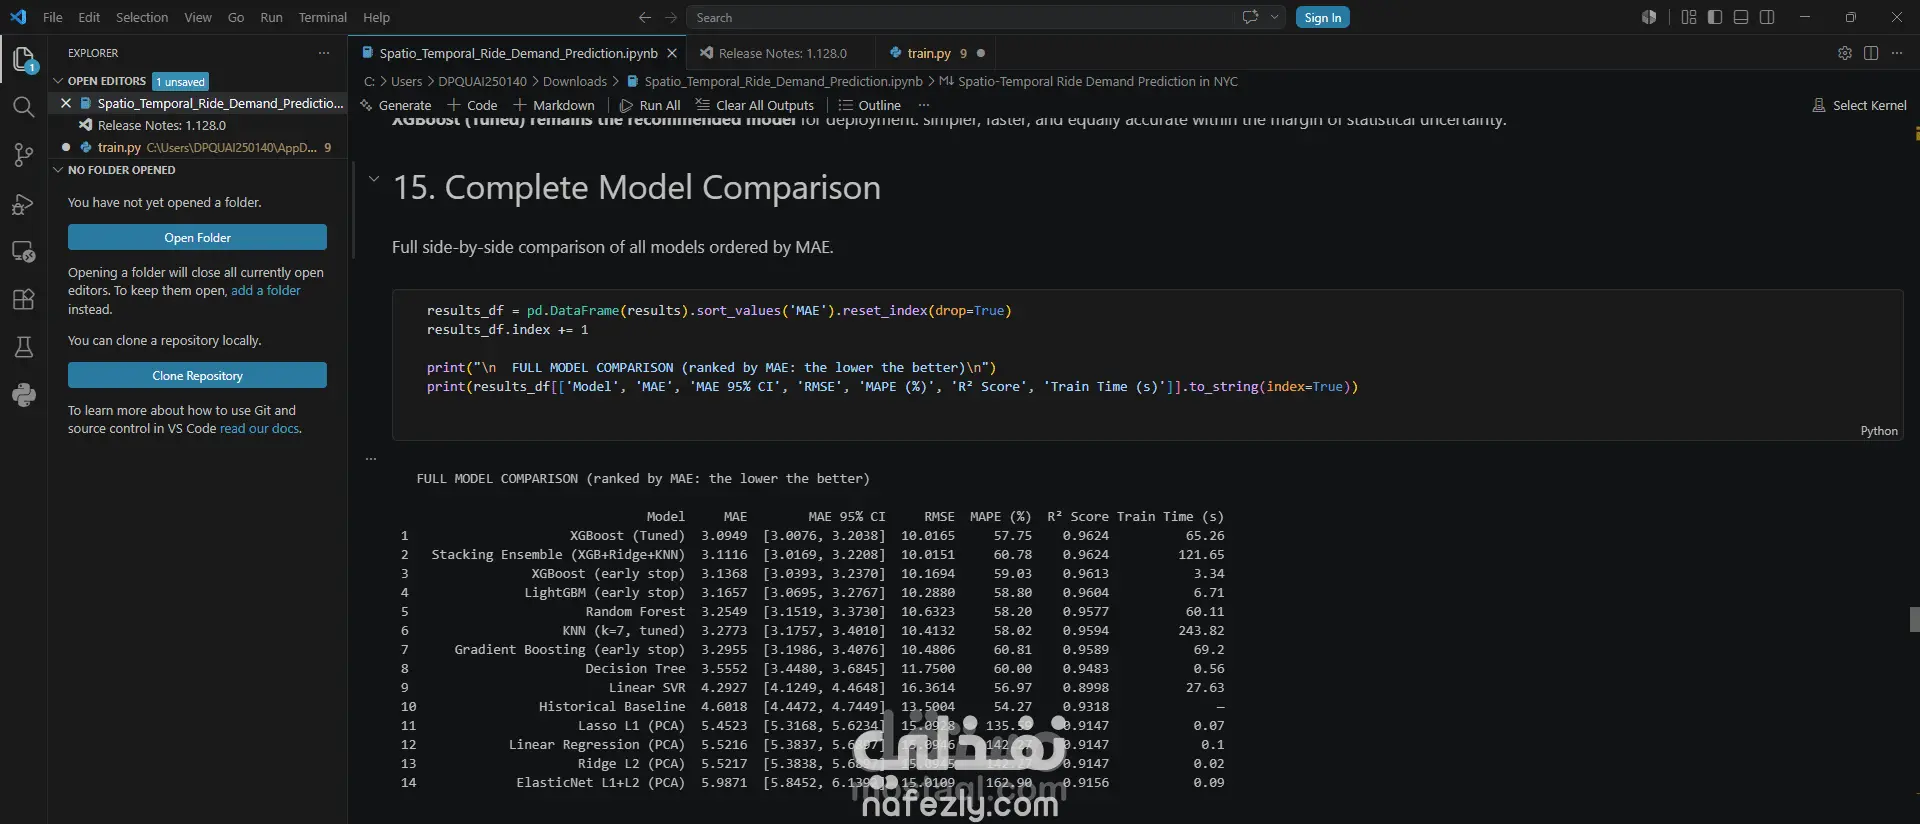
Task: Open the Terminal menu
Action: pyautogui.click(x=322, y=17)
